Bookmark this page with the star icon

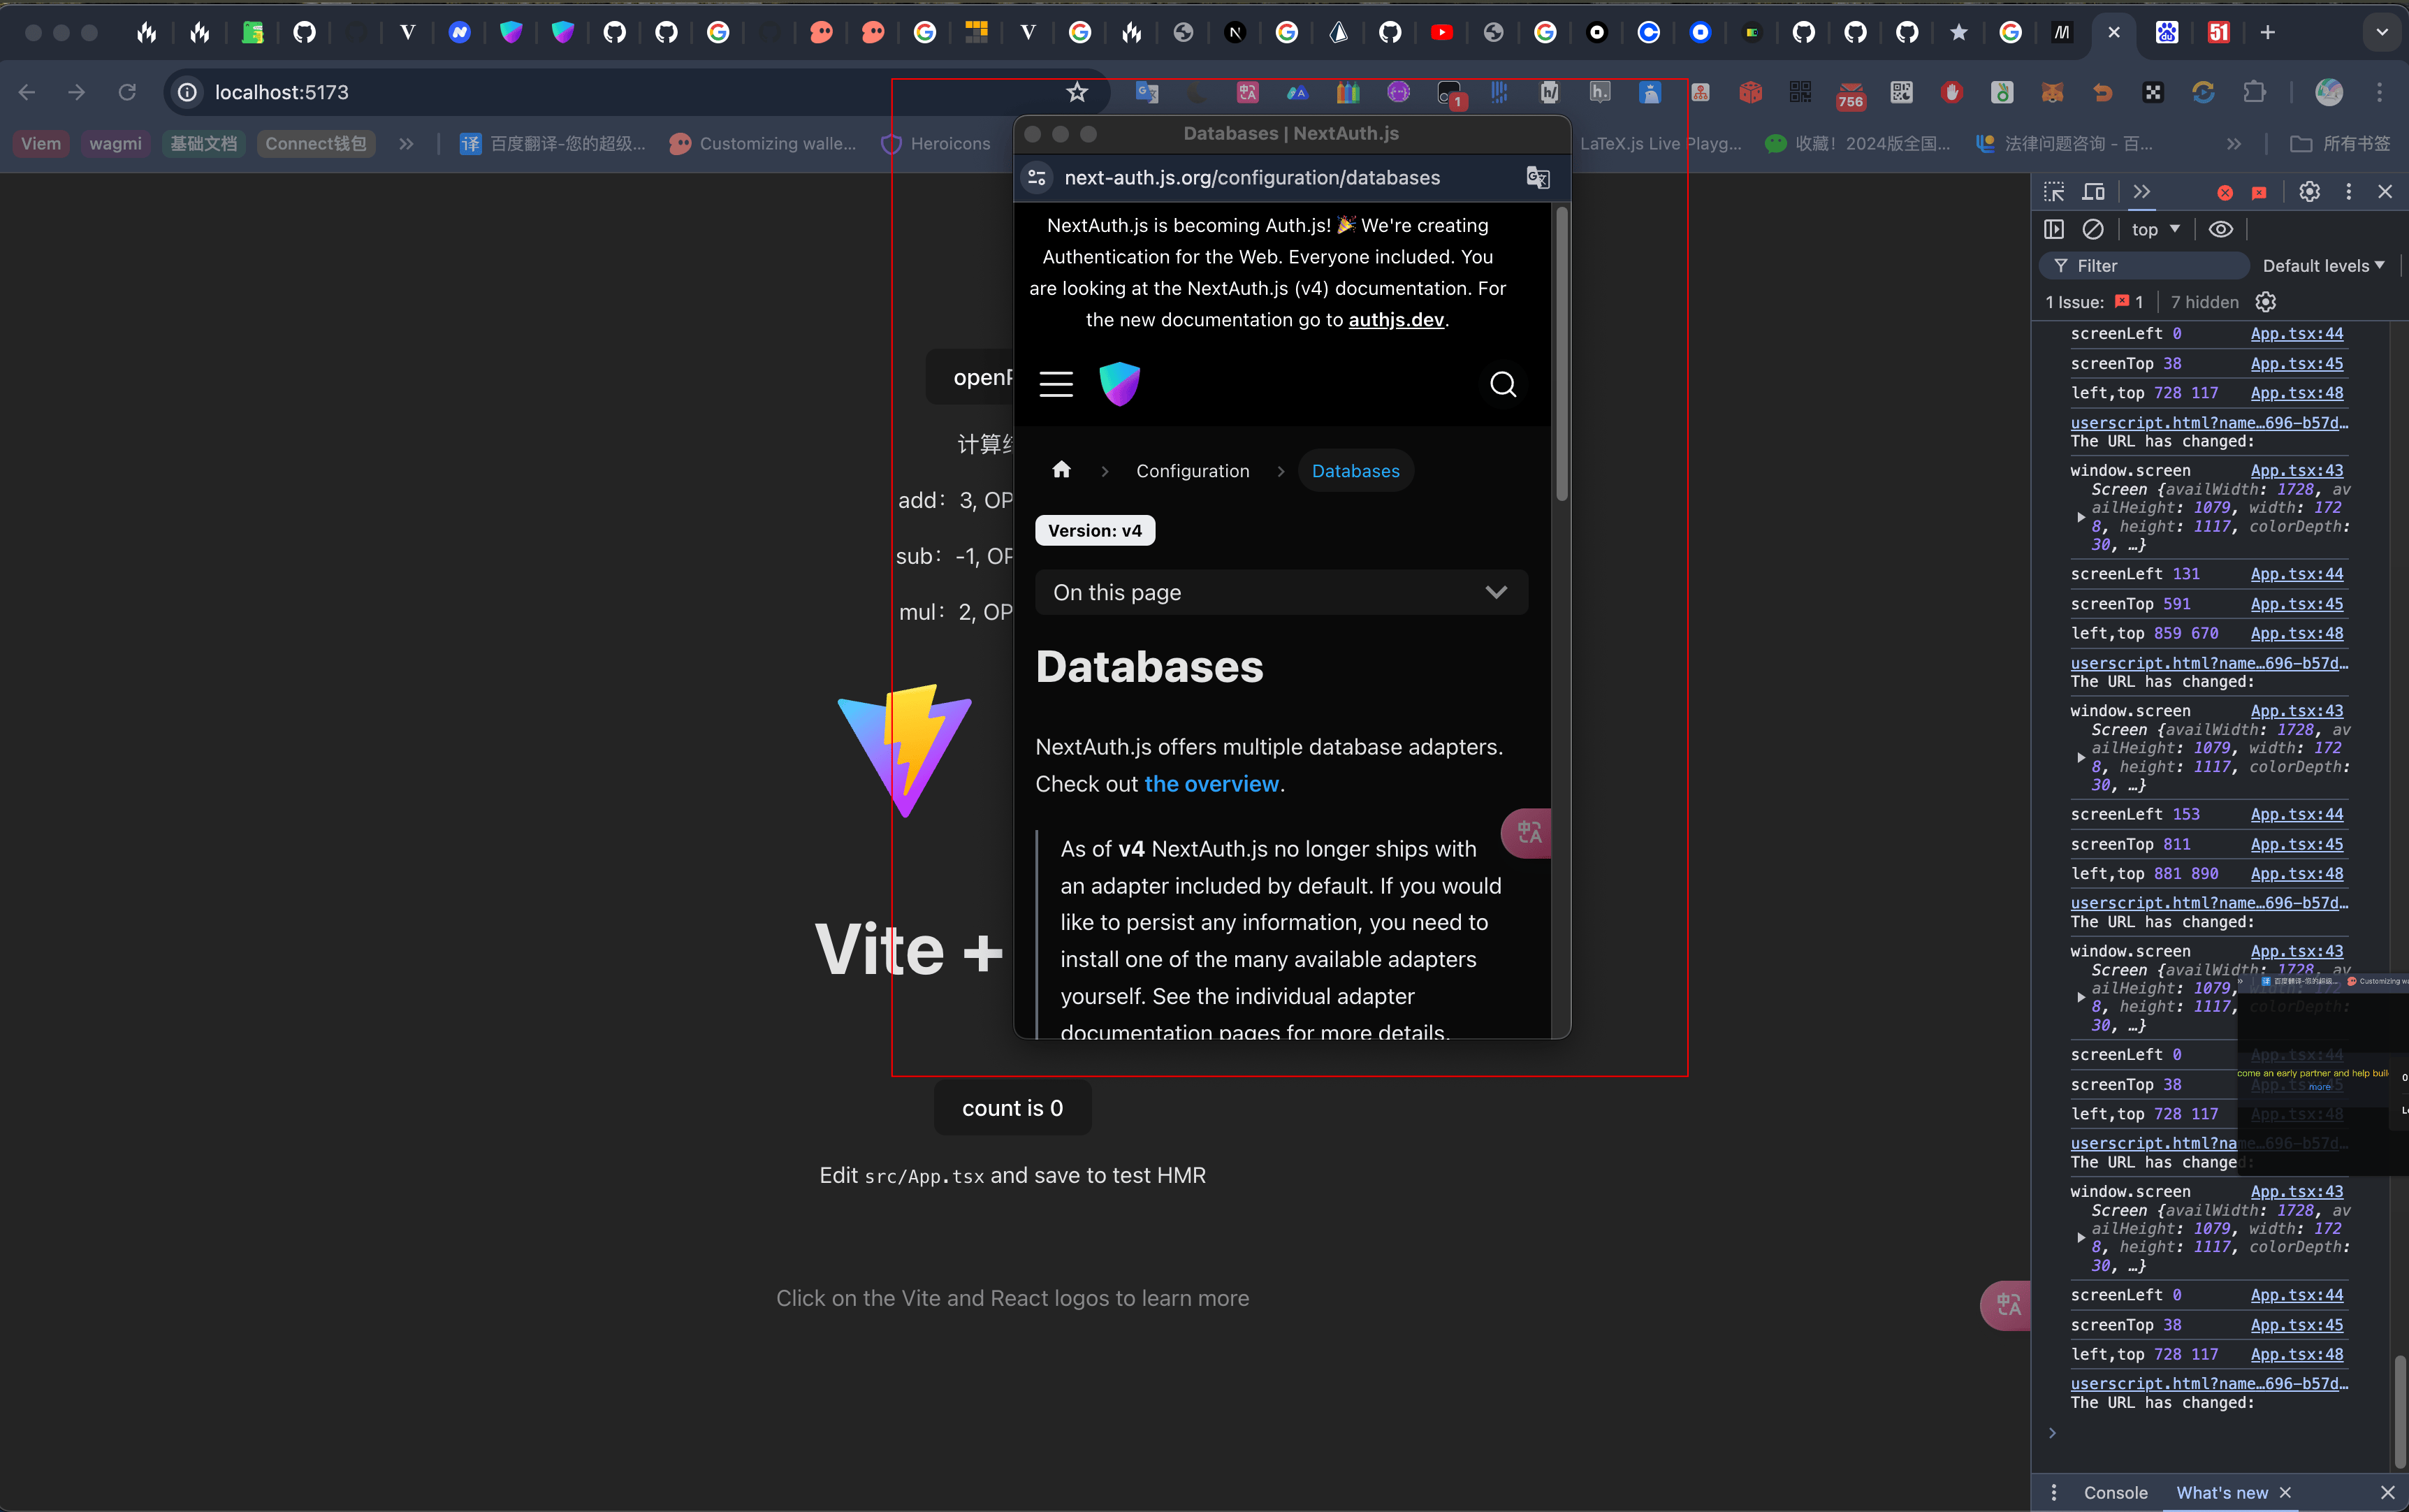(x=1076, y=92)
